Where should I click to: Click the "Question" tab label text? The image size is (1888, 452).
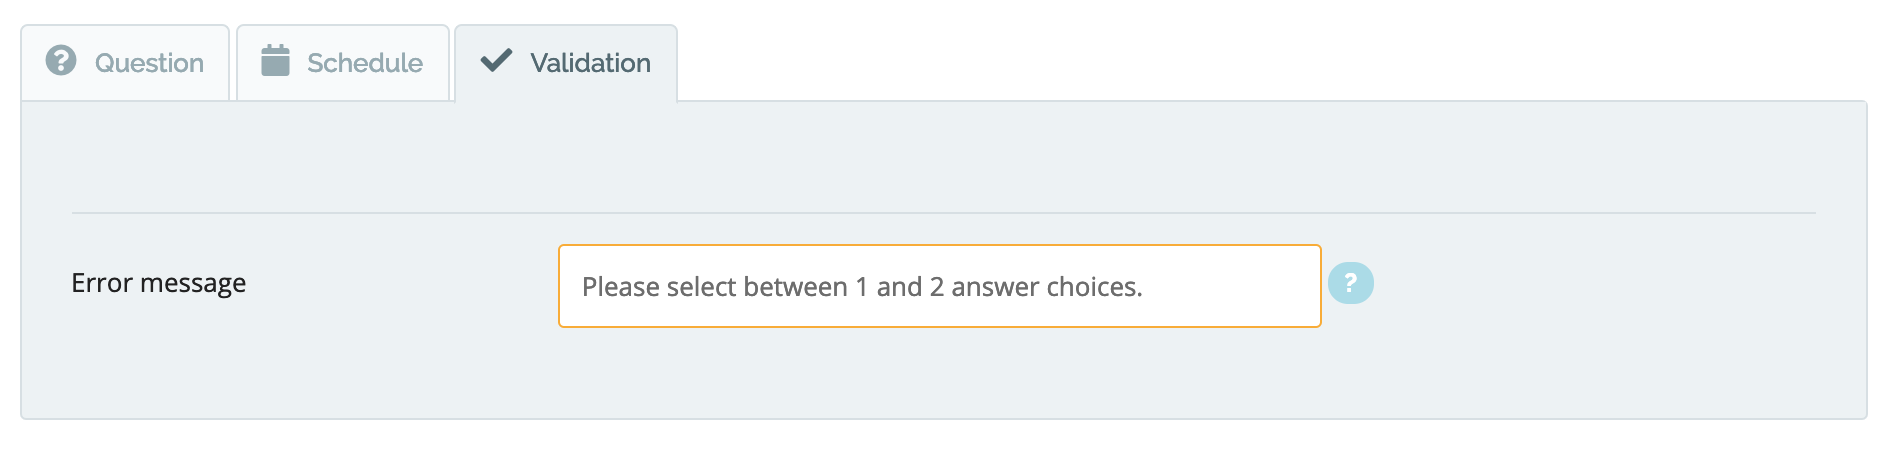click(149, 63)
